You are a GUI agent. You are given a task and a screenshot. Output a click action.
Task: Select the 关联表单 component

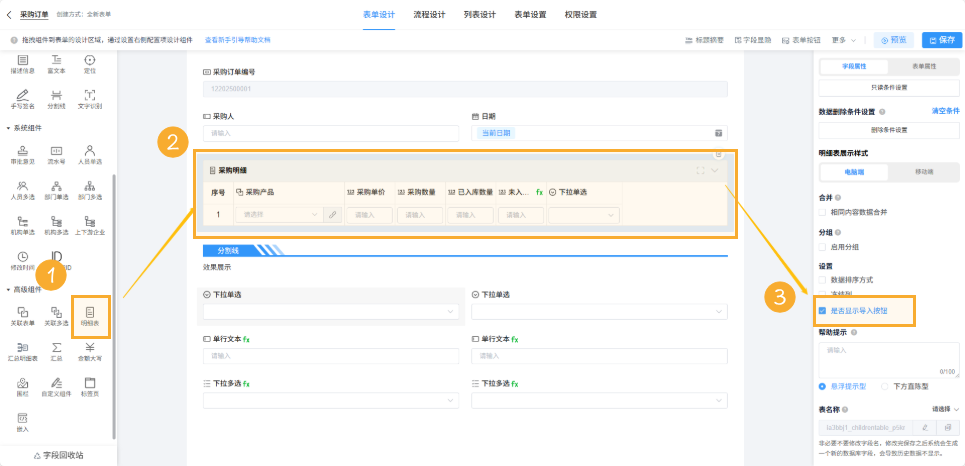coord(23,316)
